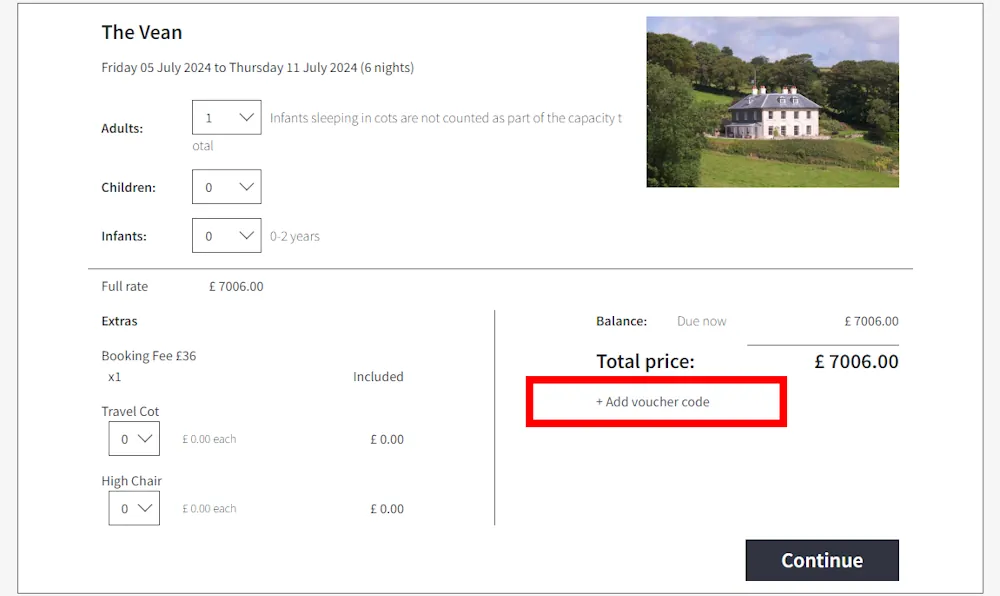Click The Vean property heading

pyautogui.click(x=142, y=32)
